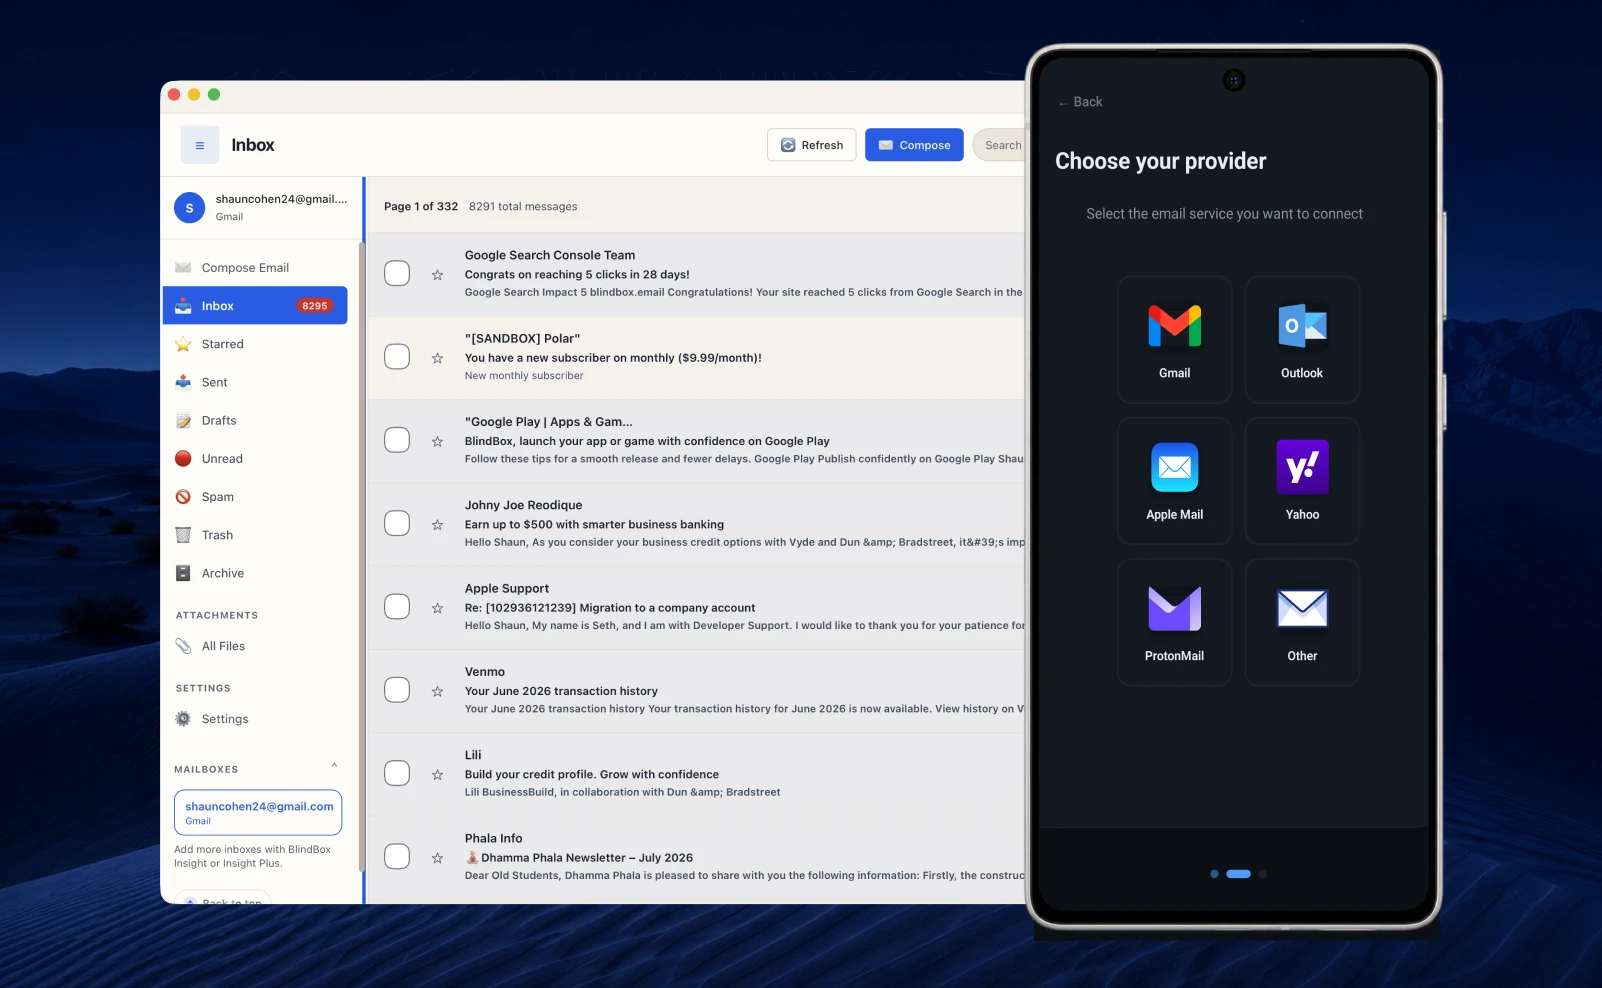Open "Dhamma Phala Newsletter – July 2026" email
Image resolution: width=1602 pixels, height=988 pixels.
(579, 858)
